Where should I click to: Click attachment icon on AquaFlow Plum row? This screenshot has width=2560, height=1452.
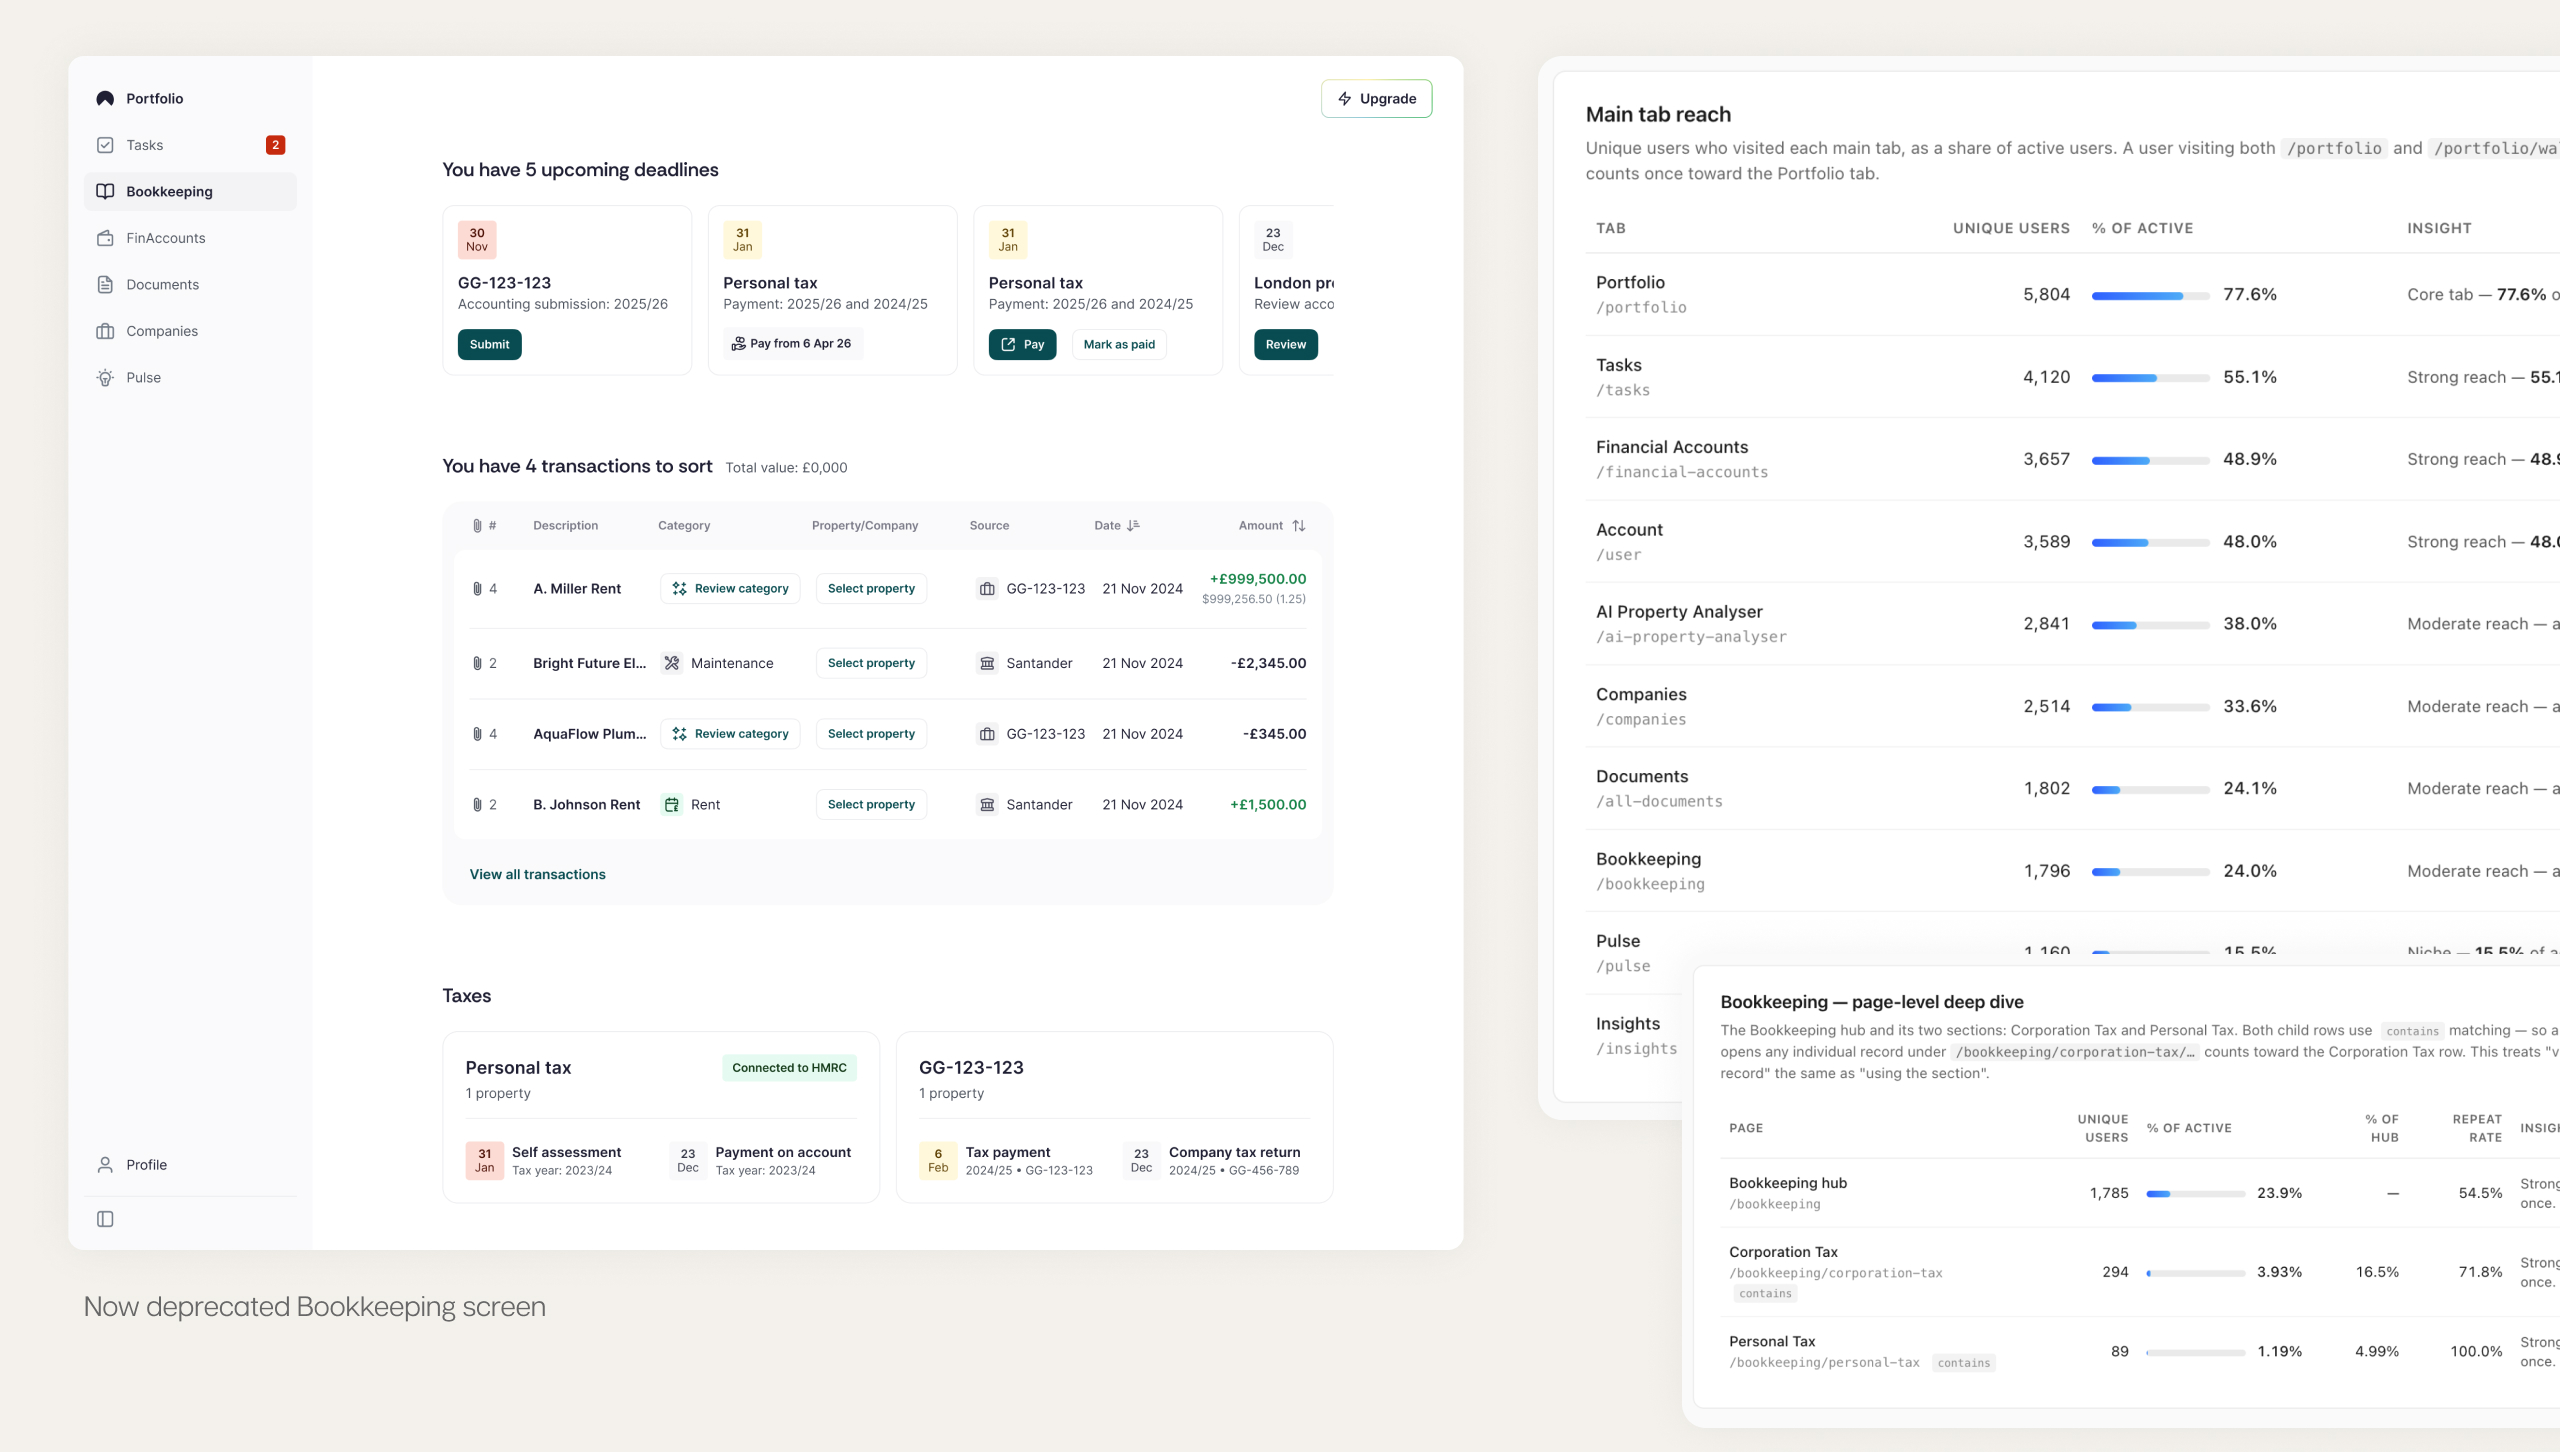tap(477, 733)
